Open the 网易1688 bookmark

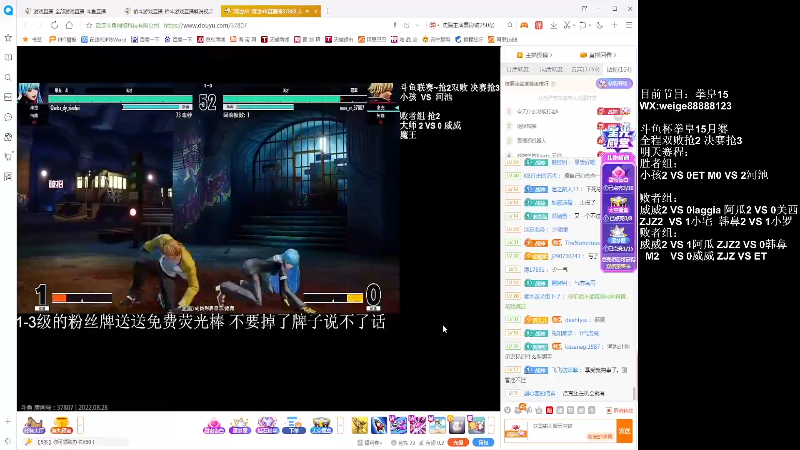coord(503,39)
